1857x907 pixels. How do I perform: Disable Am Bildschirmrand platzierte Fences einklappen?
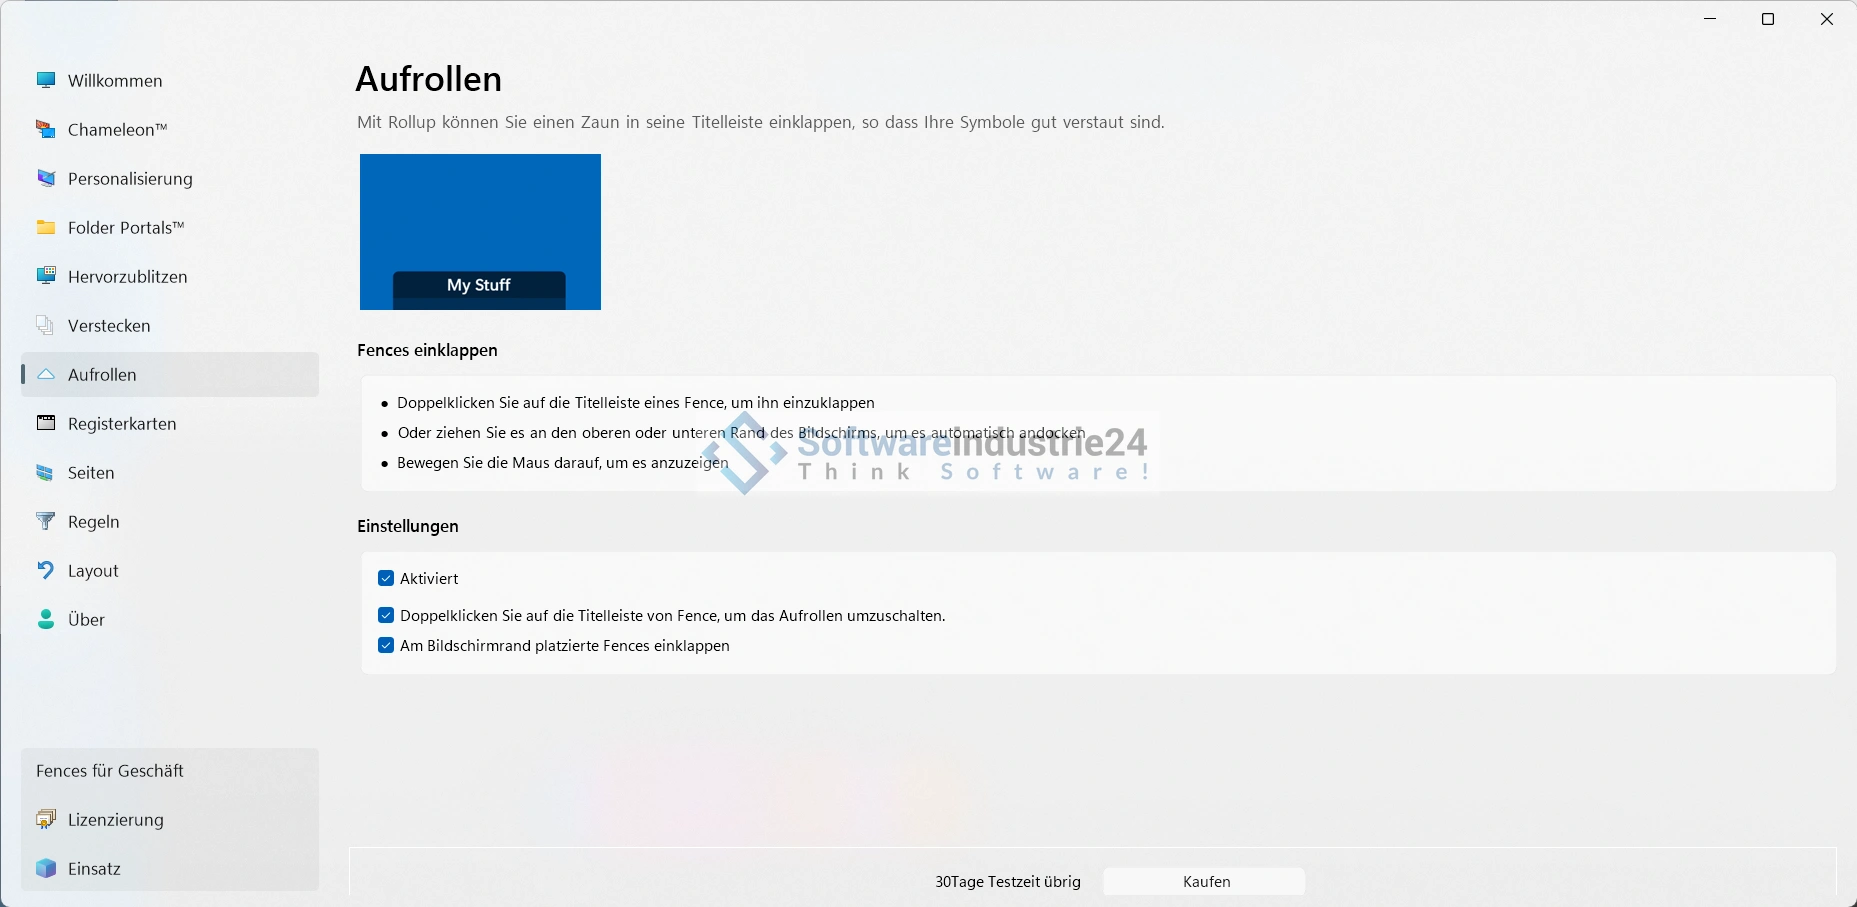pyautogui.click(x=386, y=646)
